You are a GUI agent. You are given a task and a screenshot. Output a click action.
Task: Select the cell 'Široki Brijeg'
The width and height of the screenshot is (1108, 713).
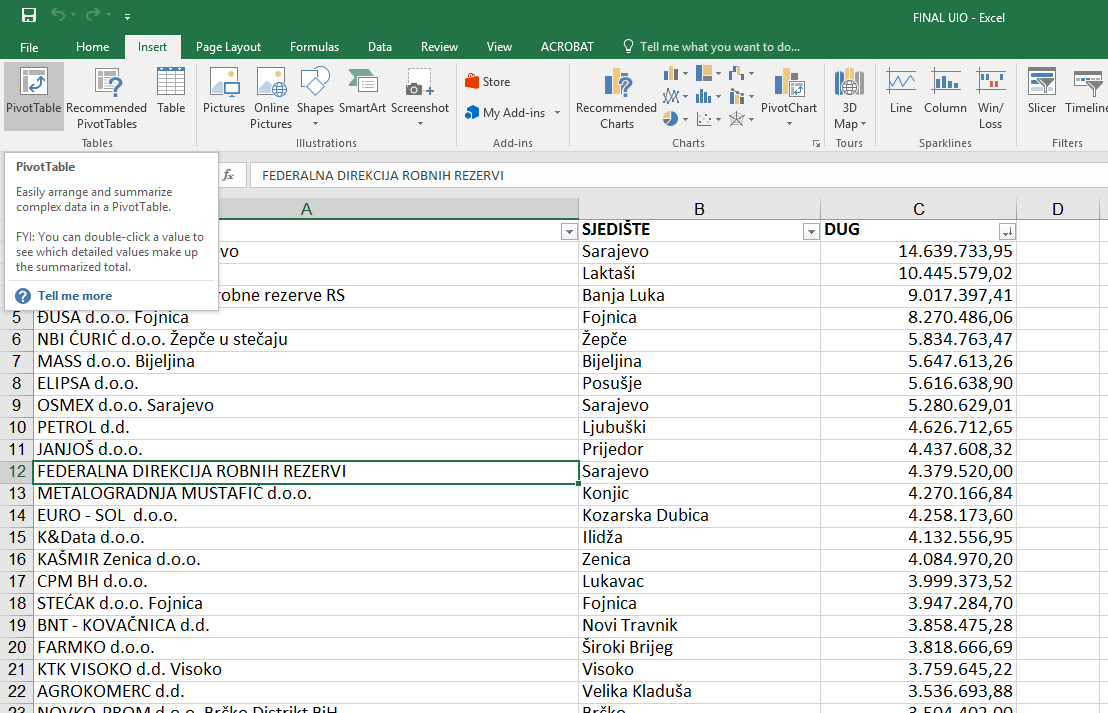[699, 647]
